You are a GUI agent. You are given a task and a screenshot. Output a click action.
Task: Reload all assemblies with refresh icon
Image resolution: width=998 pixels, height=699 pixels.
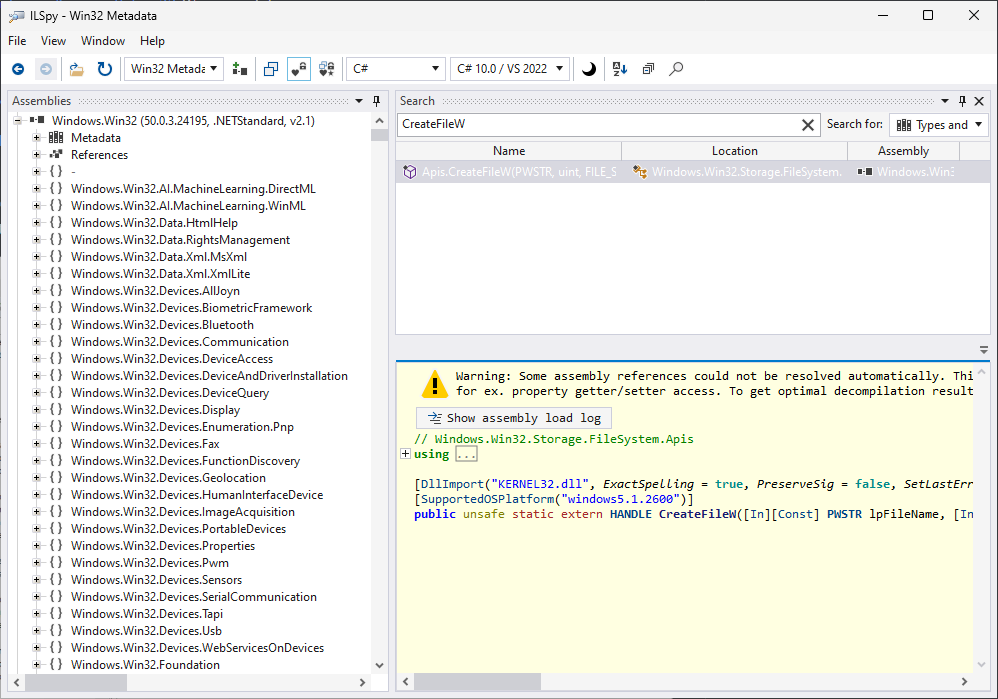pos(105,69)
